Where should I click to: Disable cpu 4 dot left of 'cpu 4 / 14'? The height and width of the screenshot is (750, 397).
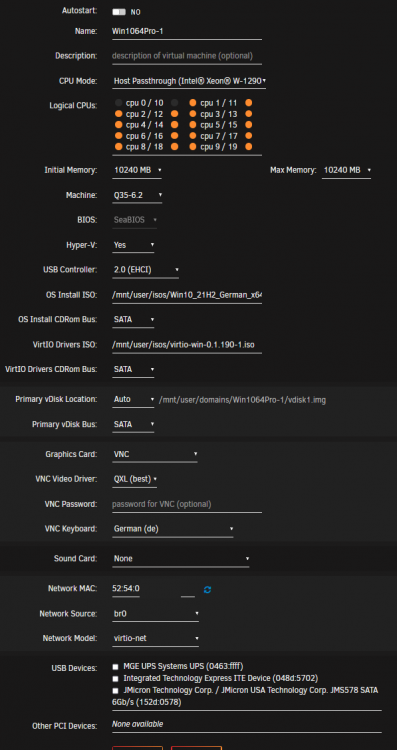[119, 125]
